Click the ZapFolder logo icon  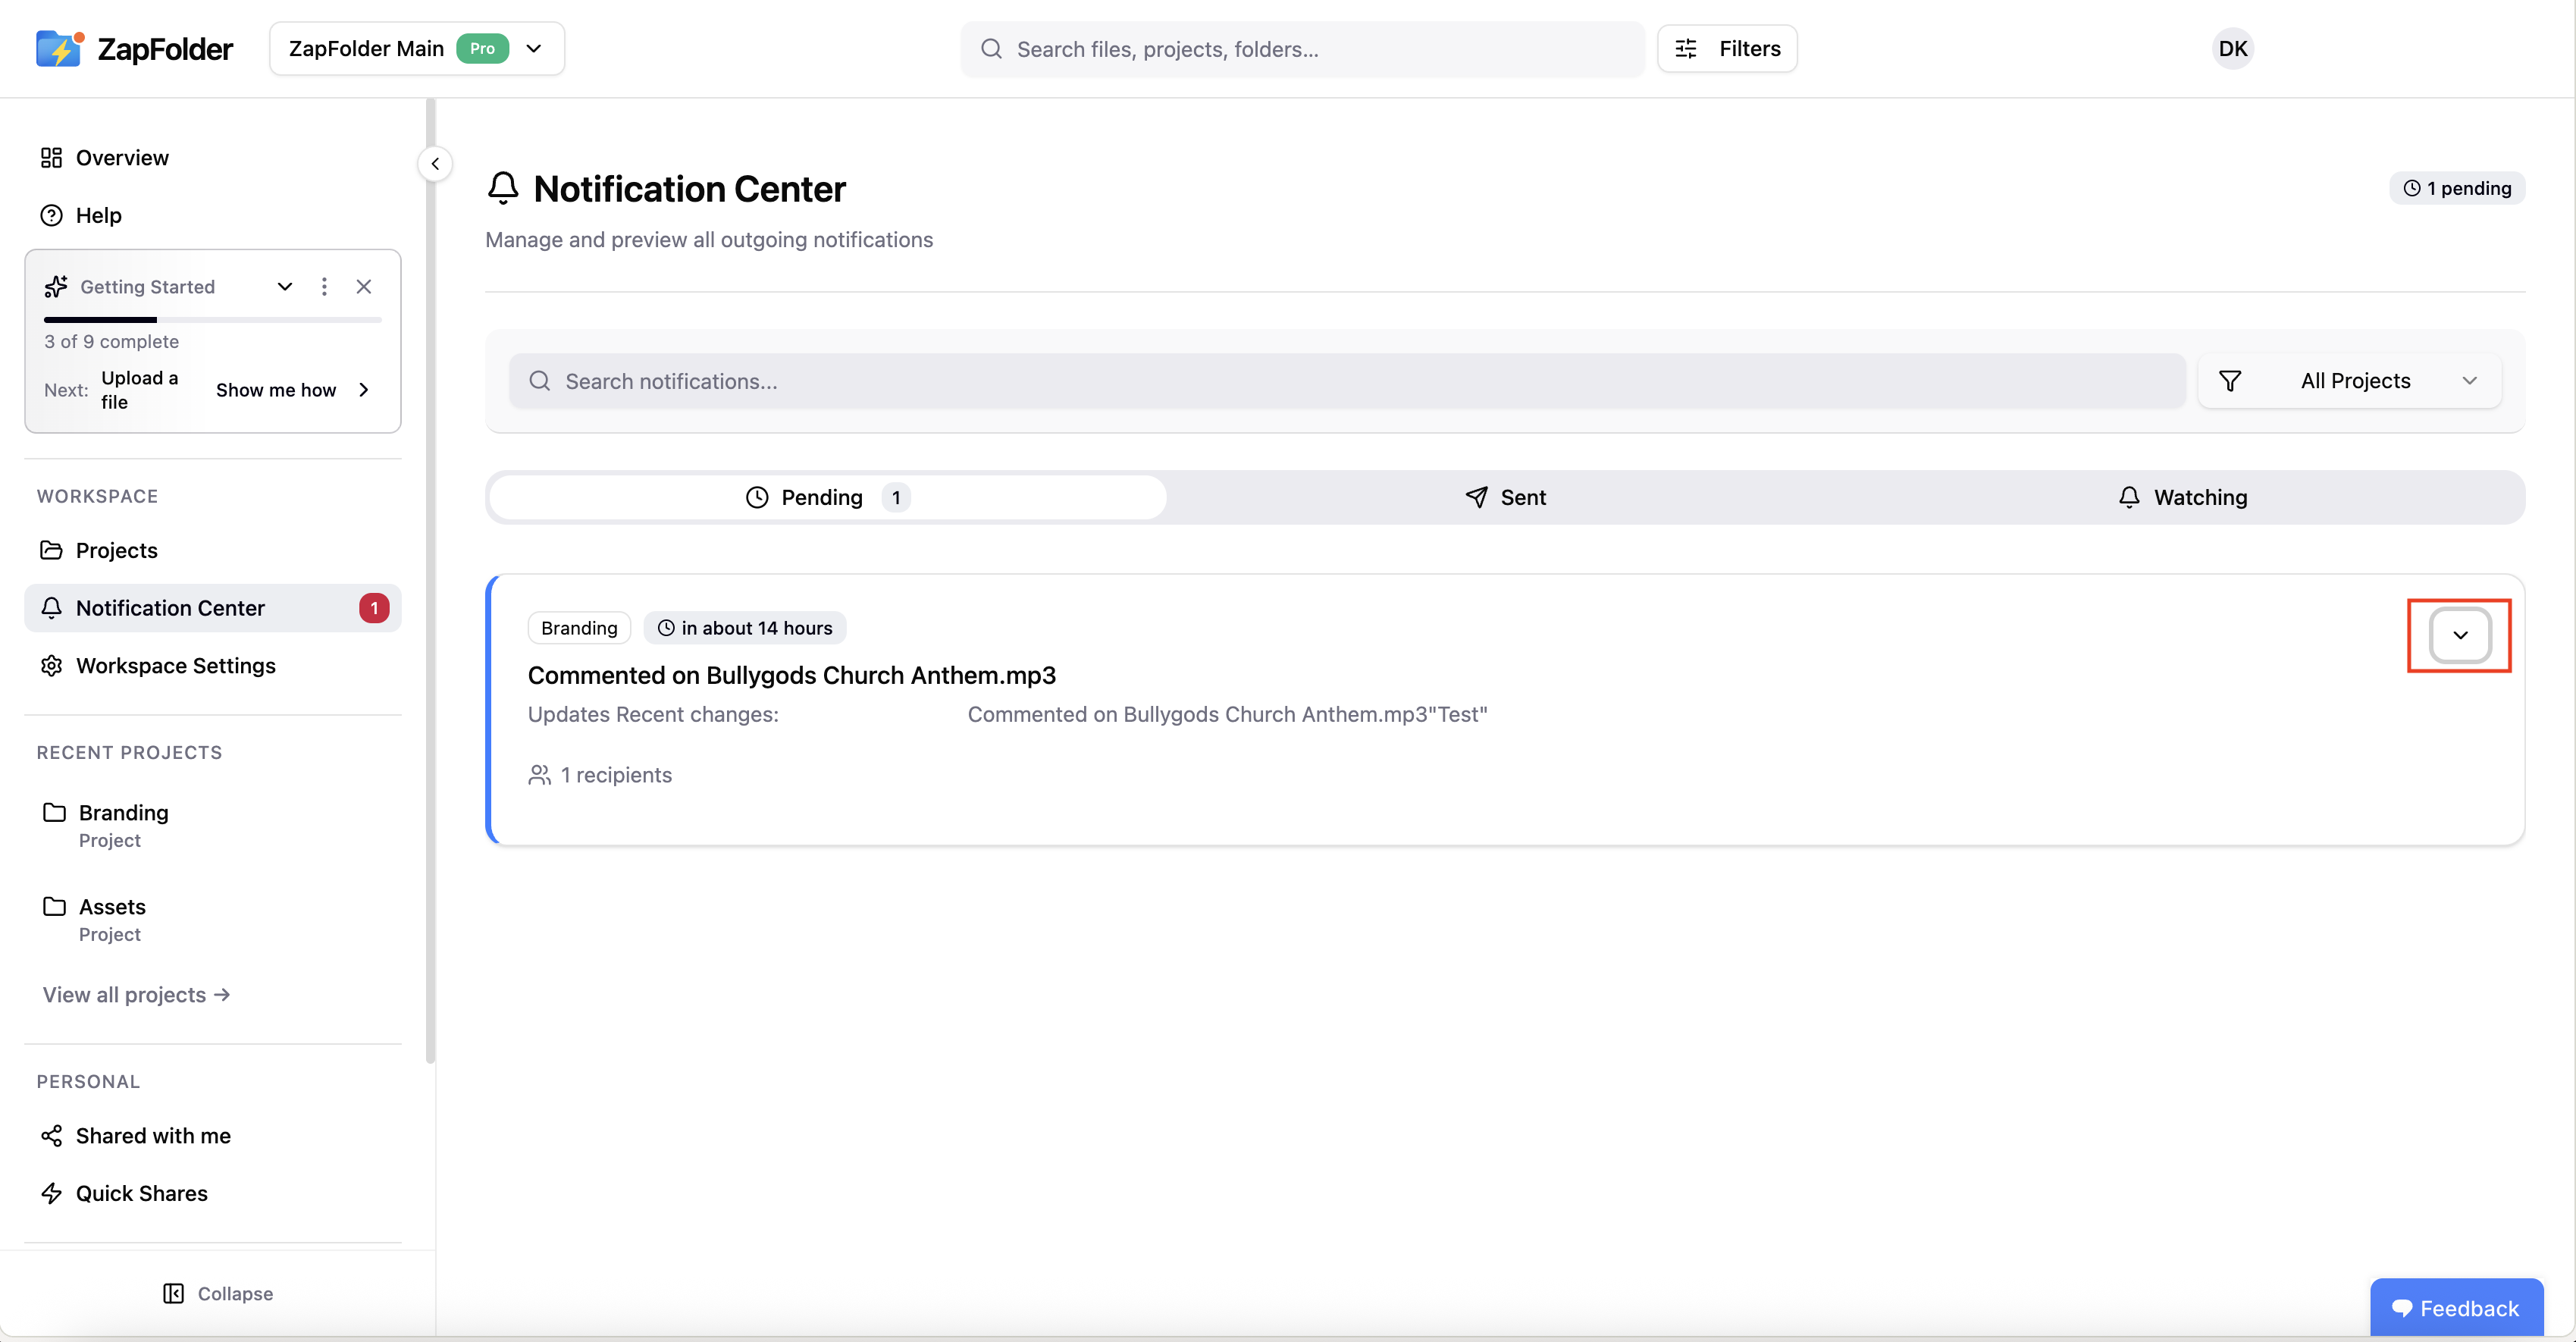click(x=58, y=48)
